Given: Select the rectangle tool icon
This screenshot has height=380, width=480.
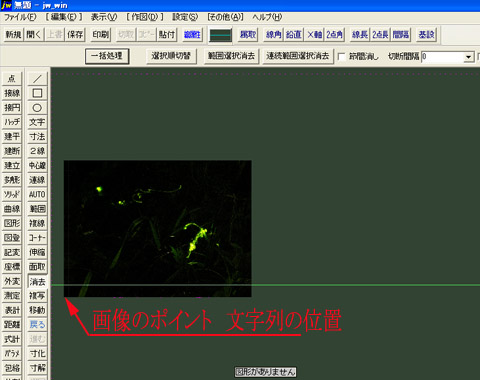Looking at the screenshot, I should (37, 93).
